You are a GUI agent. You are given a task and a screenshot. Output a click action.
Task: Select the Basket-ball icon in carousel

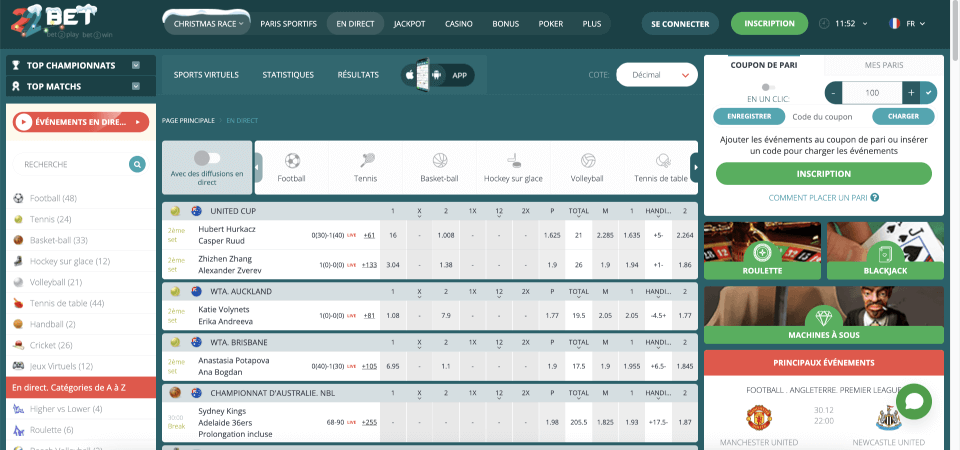coord(440,160)
